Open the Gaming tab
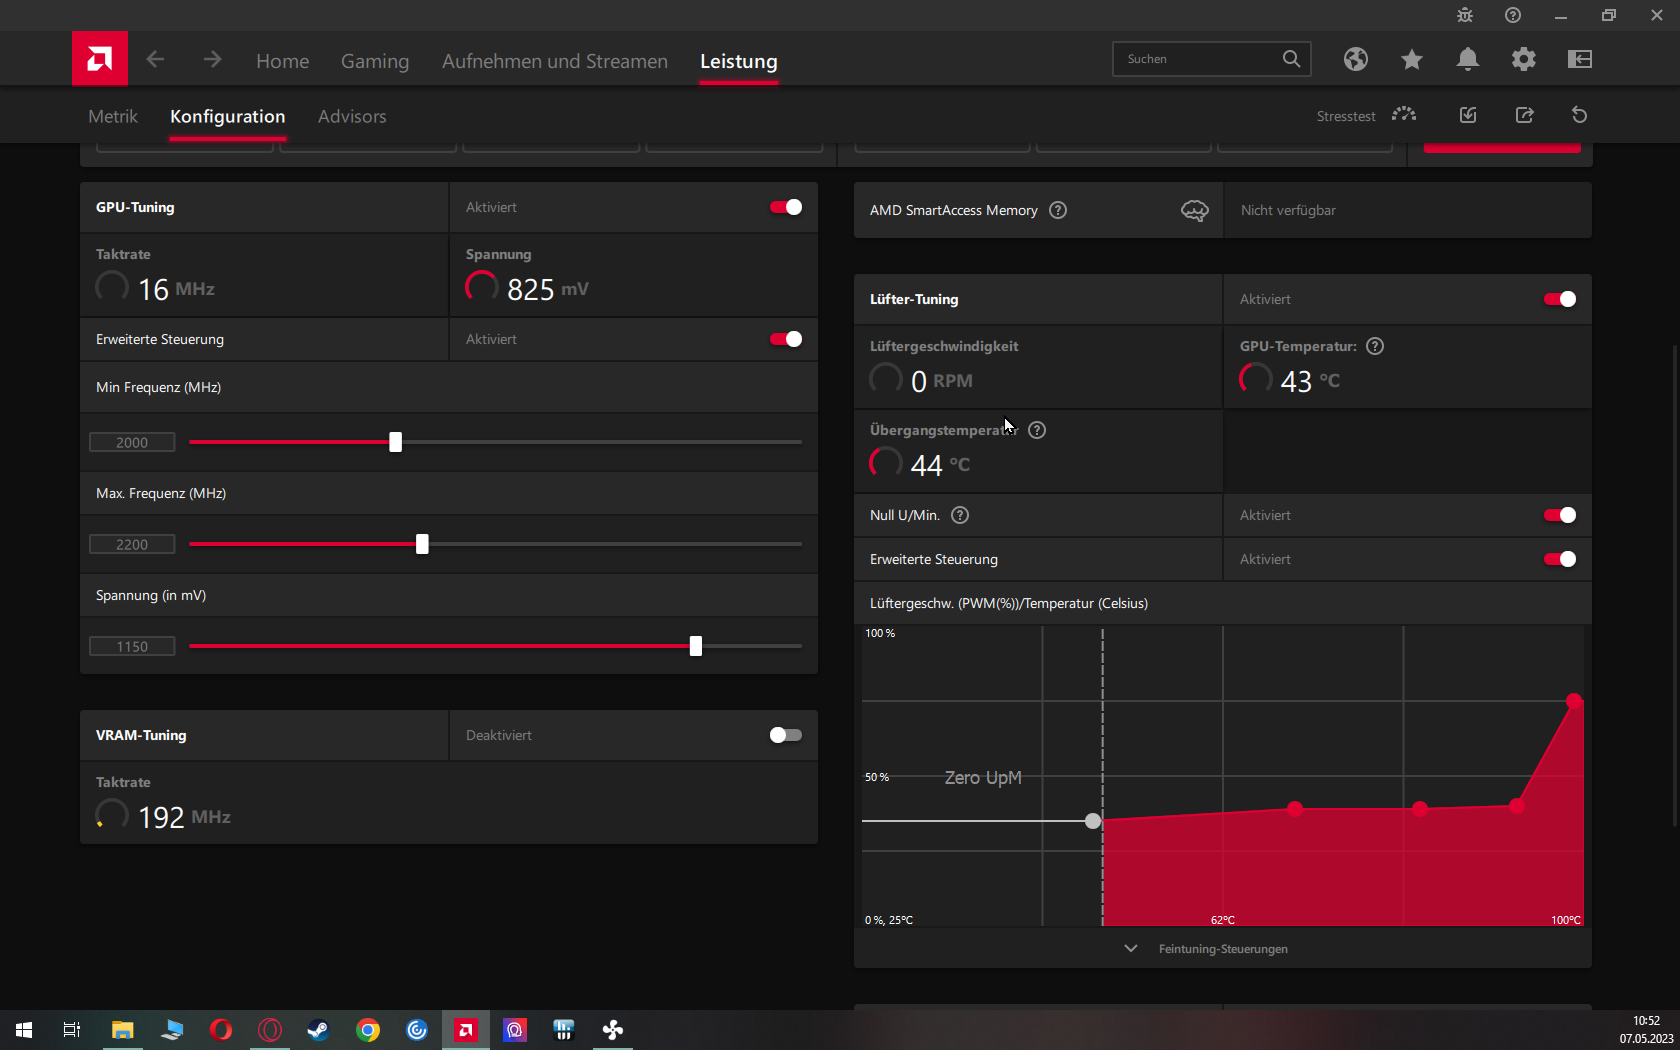This screenshot has height=1050, width=1680. (375, 61)
